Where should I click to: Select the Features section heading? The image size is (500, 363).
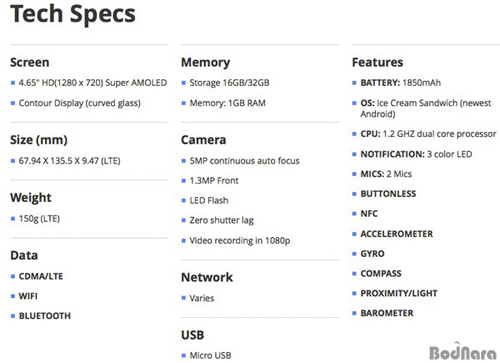pyautogui.click(x=378, y=62)
